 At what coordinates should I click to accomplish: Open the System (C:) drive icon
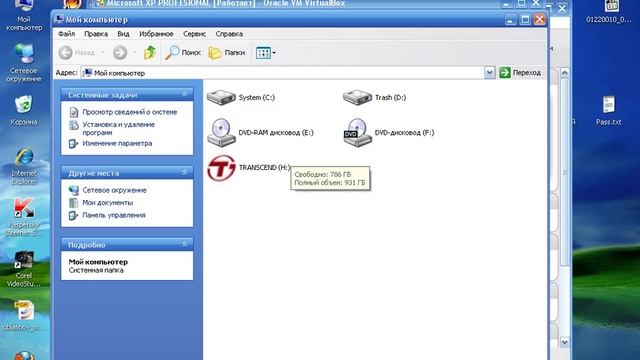pos(221,97)
